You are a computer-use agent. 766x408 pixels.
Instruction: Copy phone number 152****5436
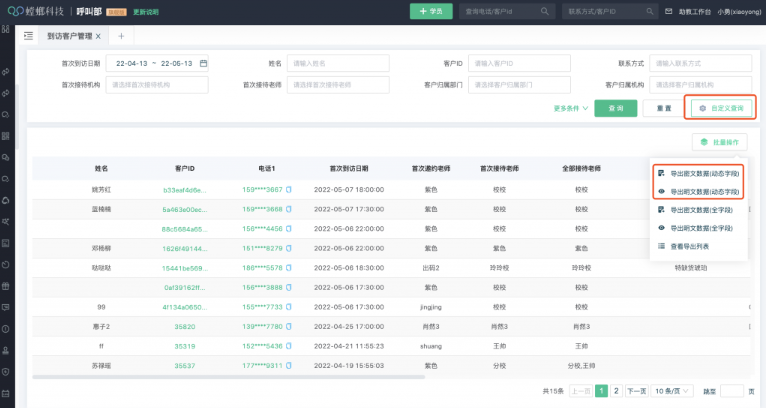pyautogui.click(x=289, y=346)
